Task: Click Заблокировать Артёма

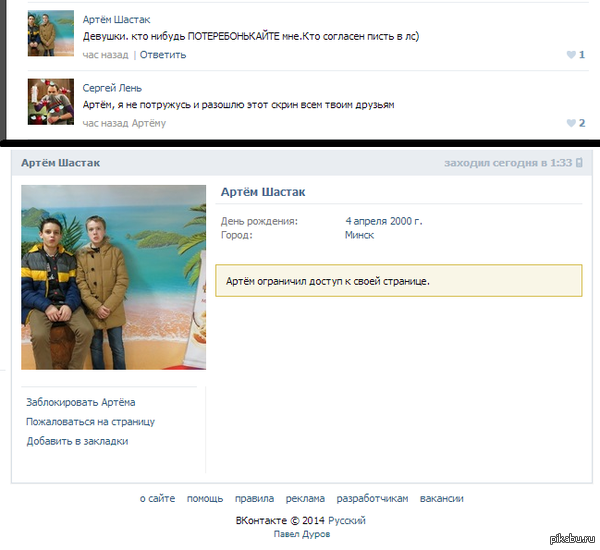Action: click(81, 402)
